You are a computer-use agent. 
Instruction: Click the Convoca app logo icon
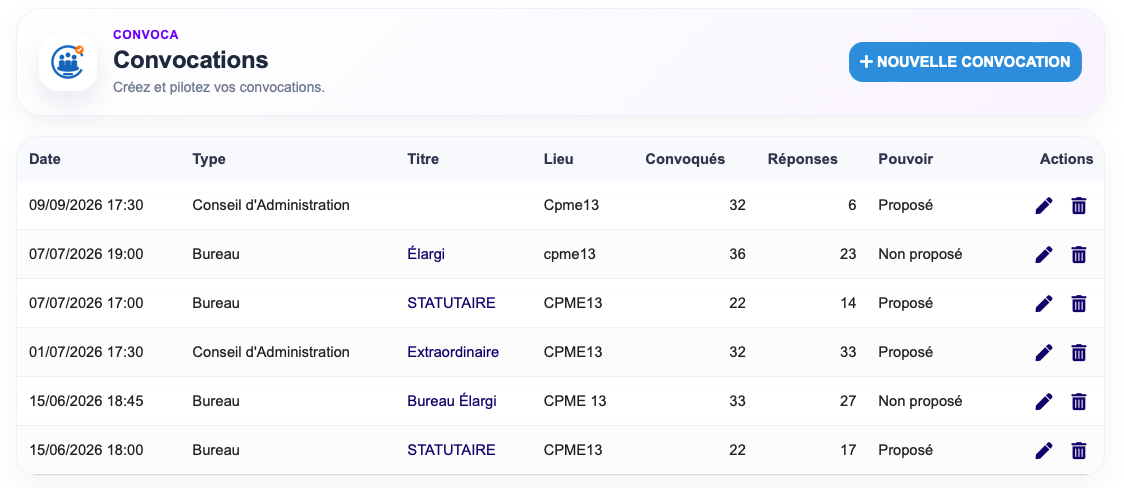point(68,62)
